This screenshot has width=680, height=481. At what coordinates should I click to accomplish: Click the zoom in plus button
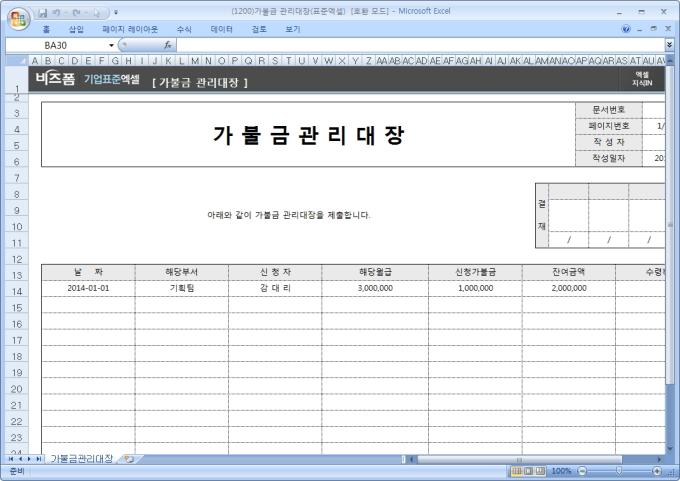point(657,471)
